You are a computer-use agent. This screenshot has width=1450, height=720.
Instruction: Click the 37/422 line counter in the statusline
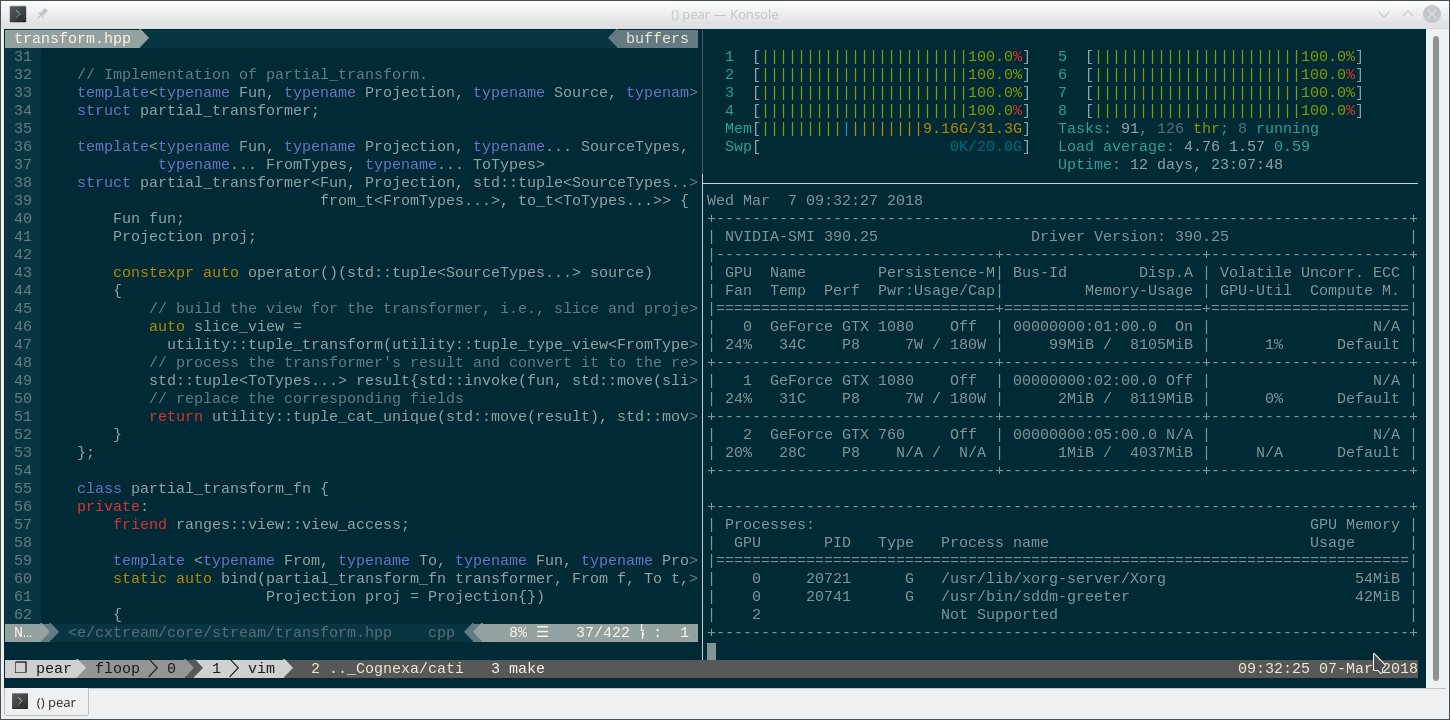603,632
